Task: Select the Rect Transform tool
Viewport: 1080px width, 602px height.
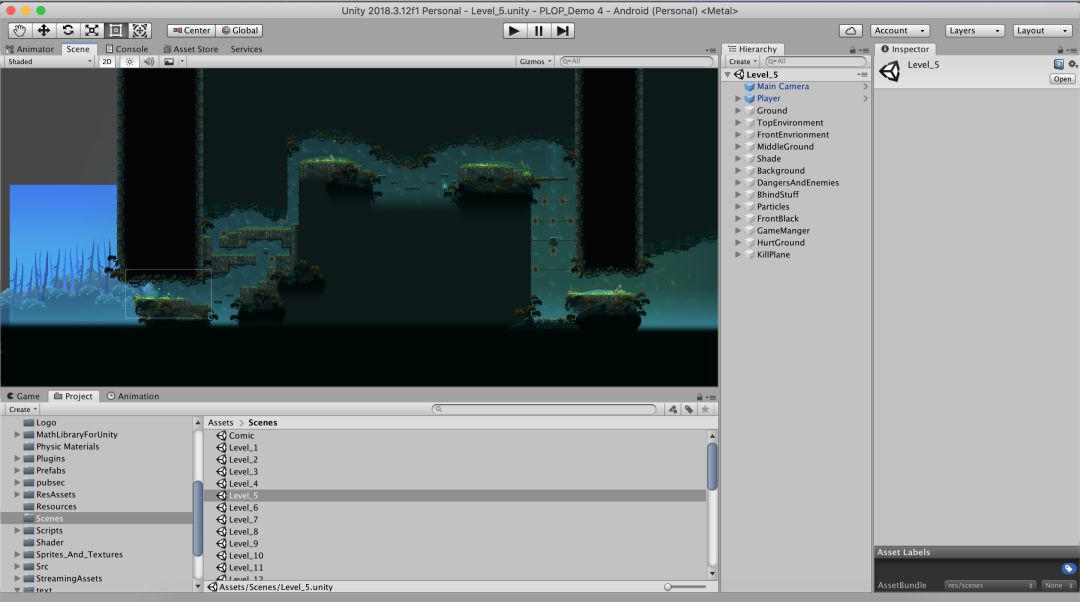Action: coord(116,31)
